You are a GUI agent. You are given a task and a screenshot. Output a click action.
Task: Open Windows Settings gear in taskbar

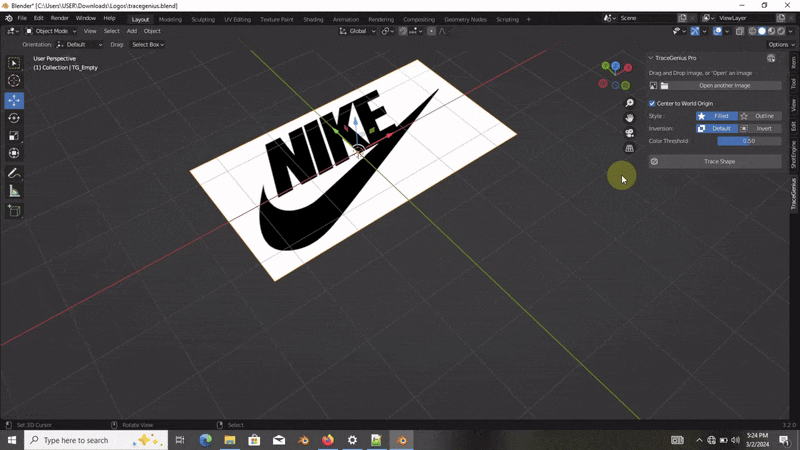pos(352,440)
